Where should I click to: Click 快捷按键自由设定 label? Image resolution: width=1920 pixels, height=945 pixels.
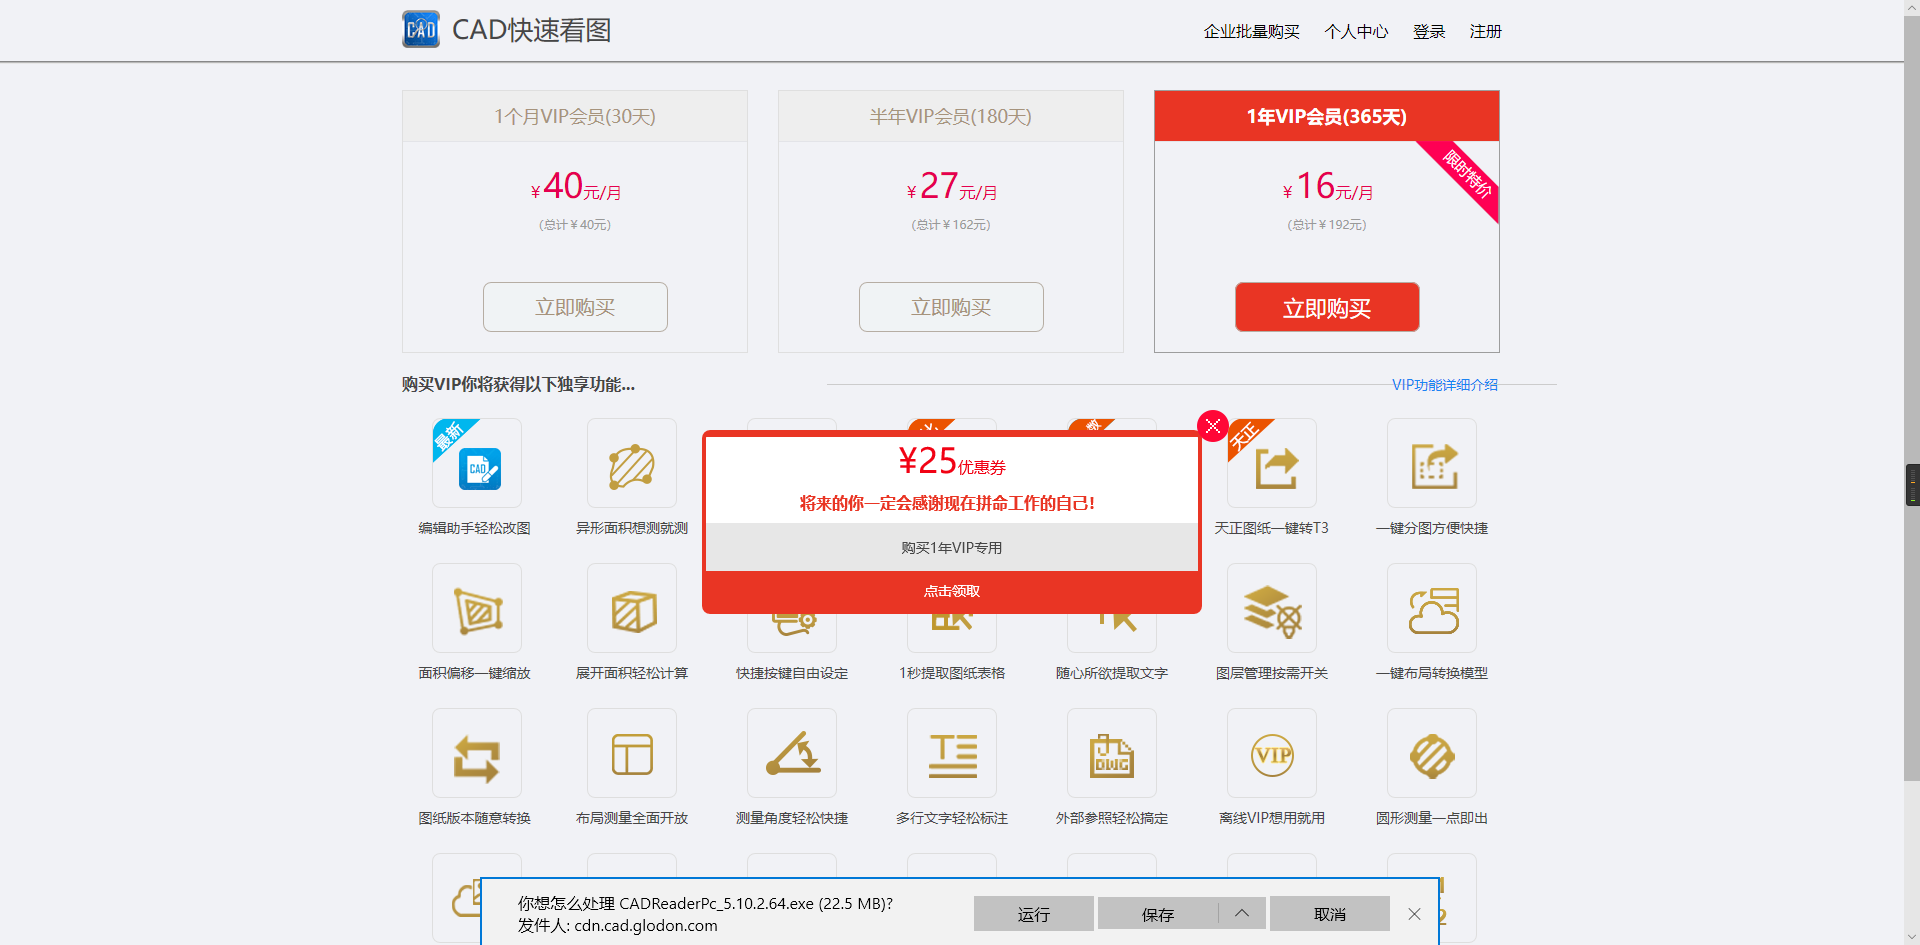[x=792, y=673]
